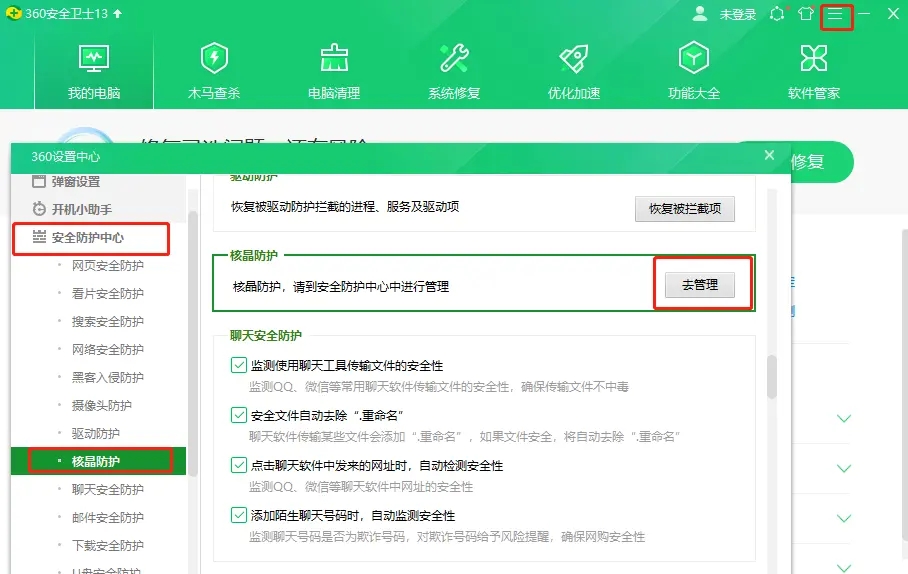
Task: Select 摄像头防护 item
Action: [102, 405]
